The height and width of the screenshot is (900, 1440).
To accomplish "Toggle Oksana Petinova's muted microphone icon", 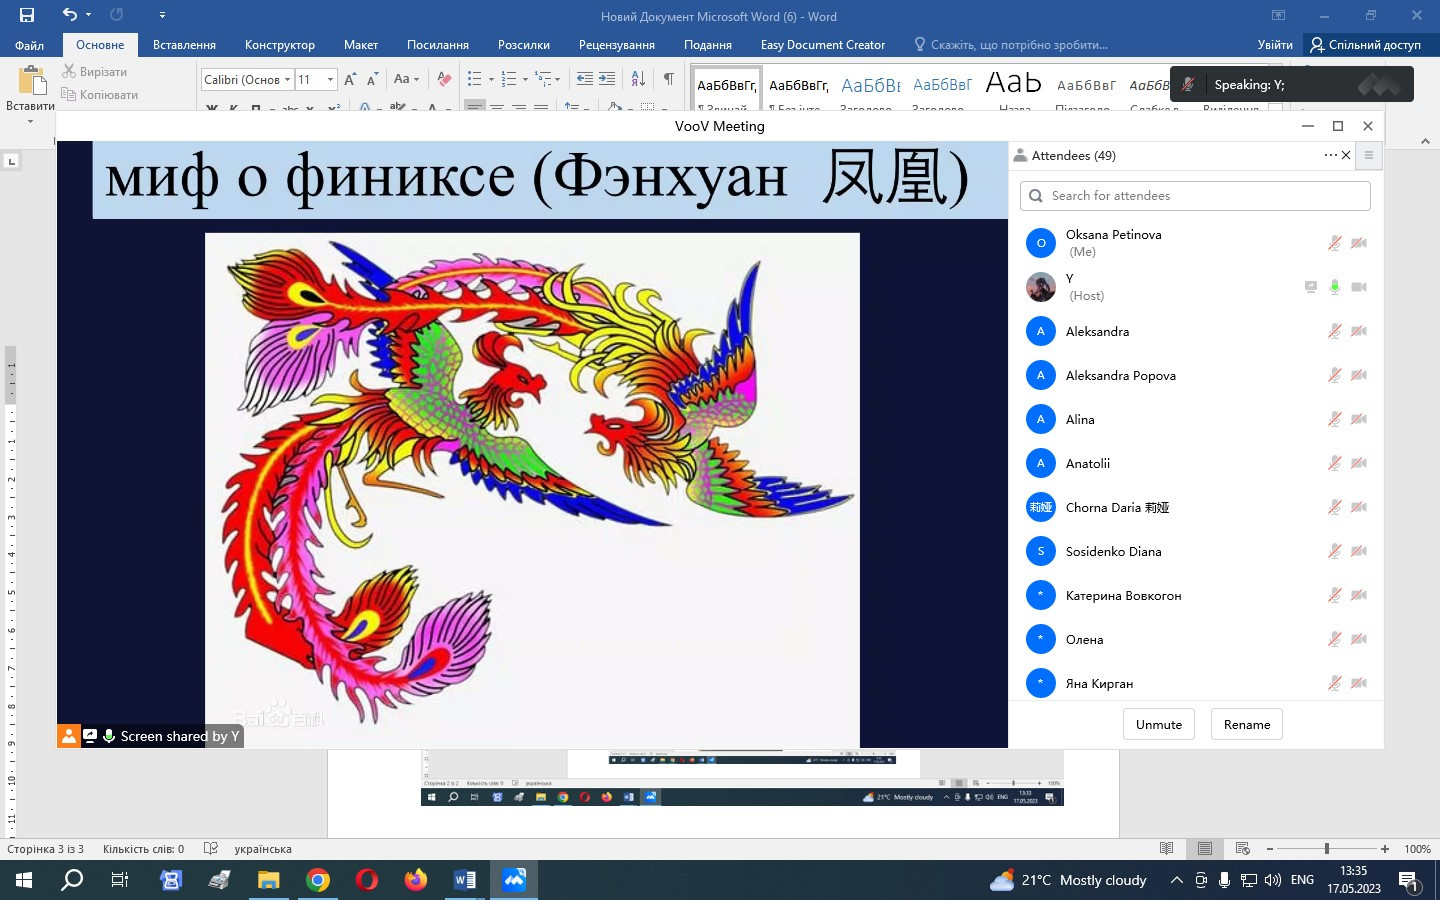I will click(x=1334, y=243).
